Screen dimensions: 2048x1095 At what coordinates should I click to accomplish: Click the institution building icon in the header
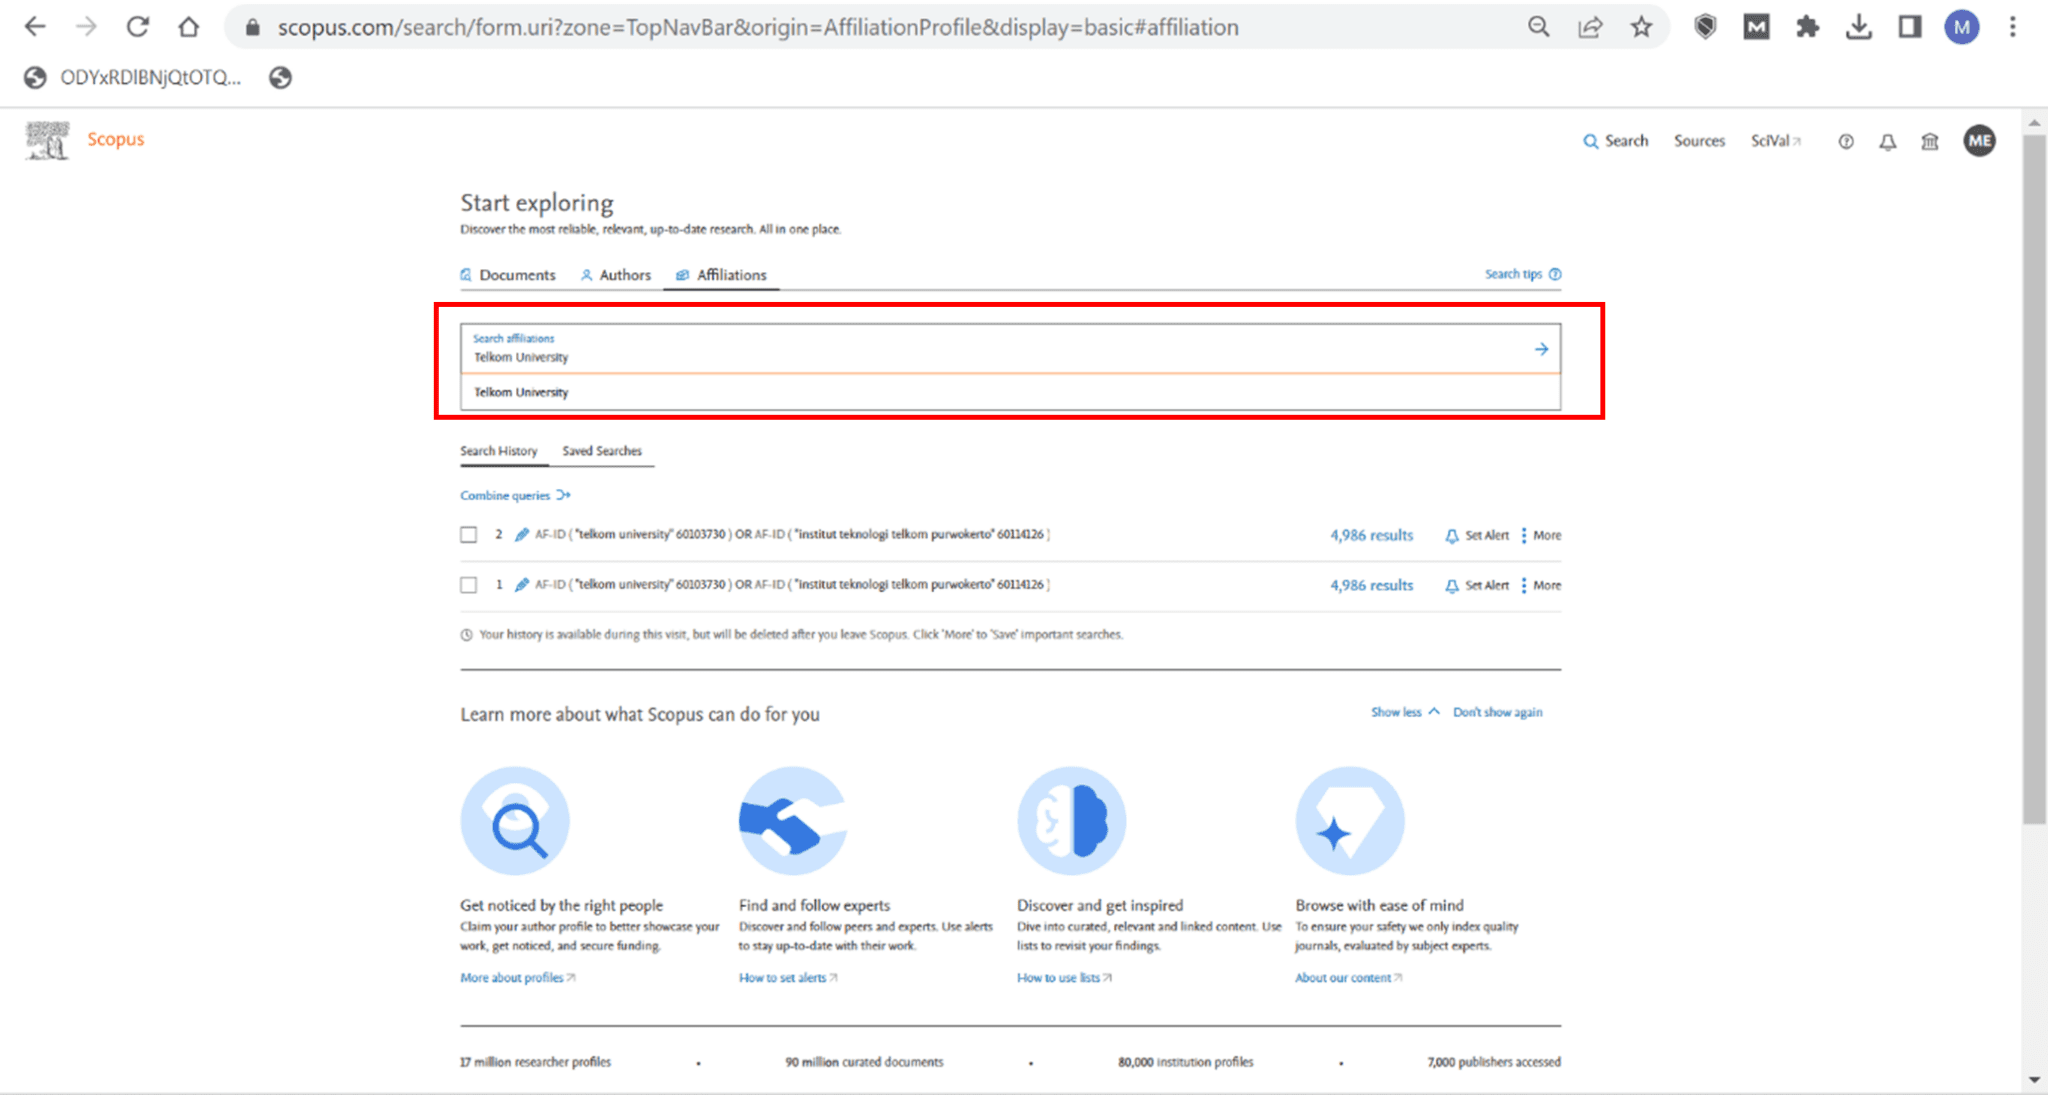click(x=1930, y=142)
